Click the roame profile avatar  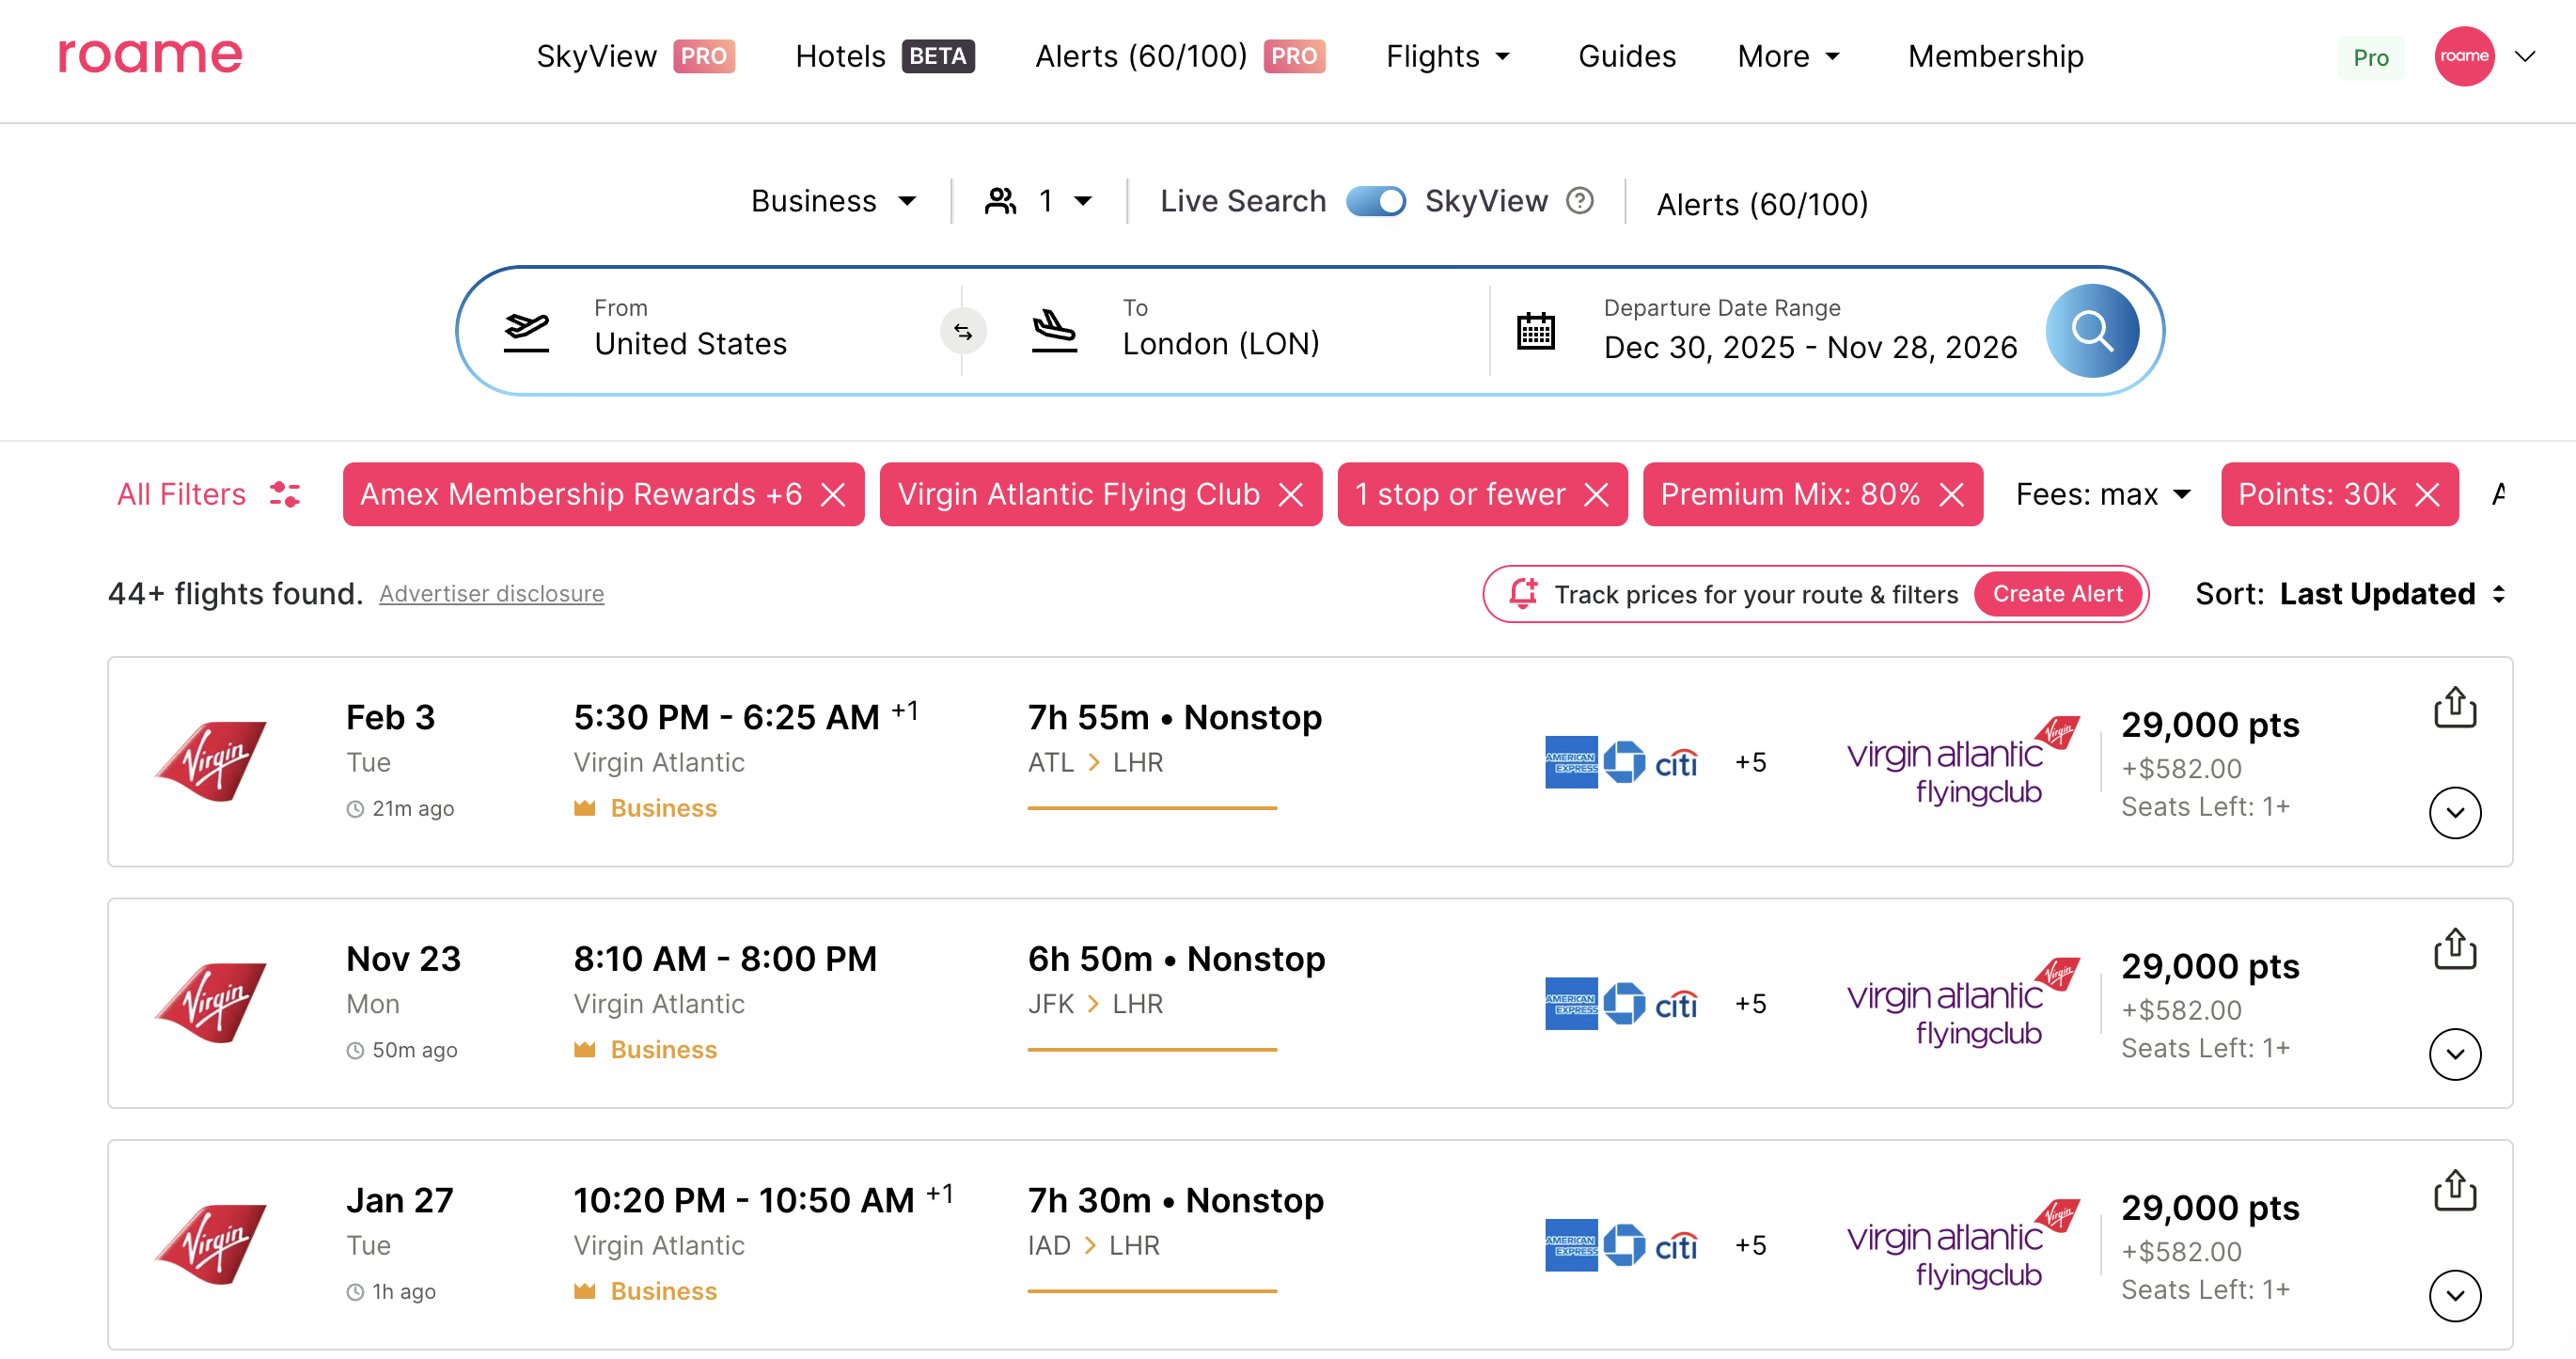pyautogui.click(x=2463, y=56)
